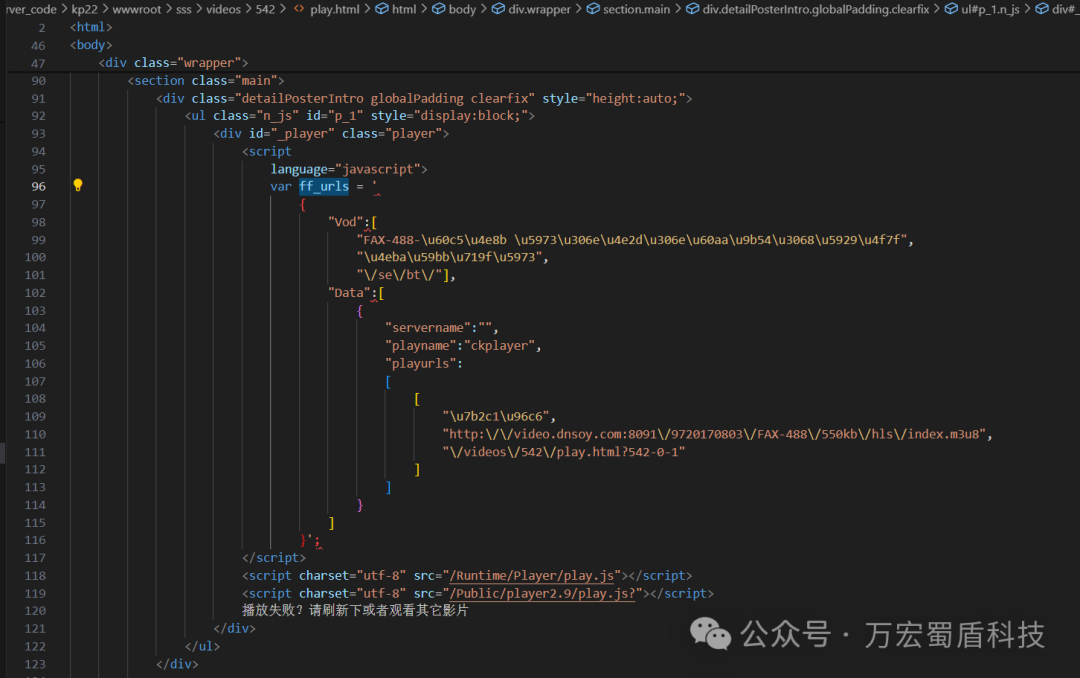This screenshot has width=1080, height=678.
Task: Click line number 118 in the gutter
Action: click(35, 575)
